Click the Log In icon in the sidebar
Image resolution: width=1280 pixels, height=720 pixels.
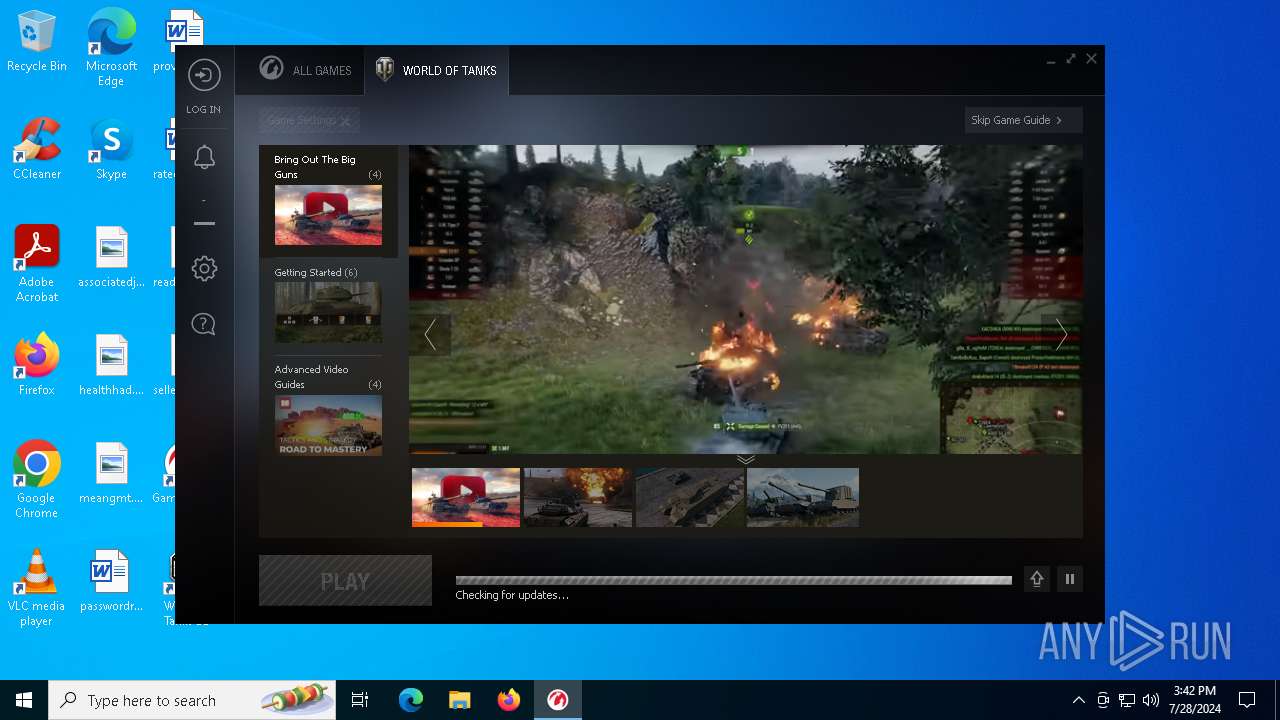pyautogui.click(x=204, y=75)
